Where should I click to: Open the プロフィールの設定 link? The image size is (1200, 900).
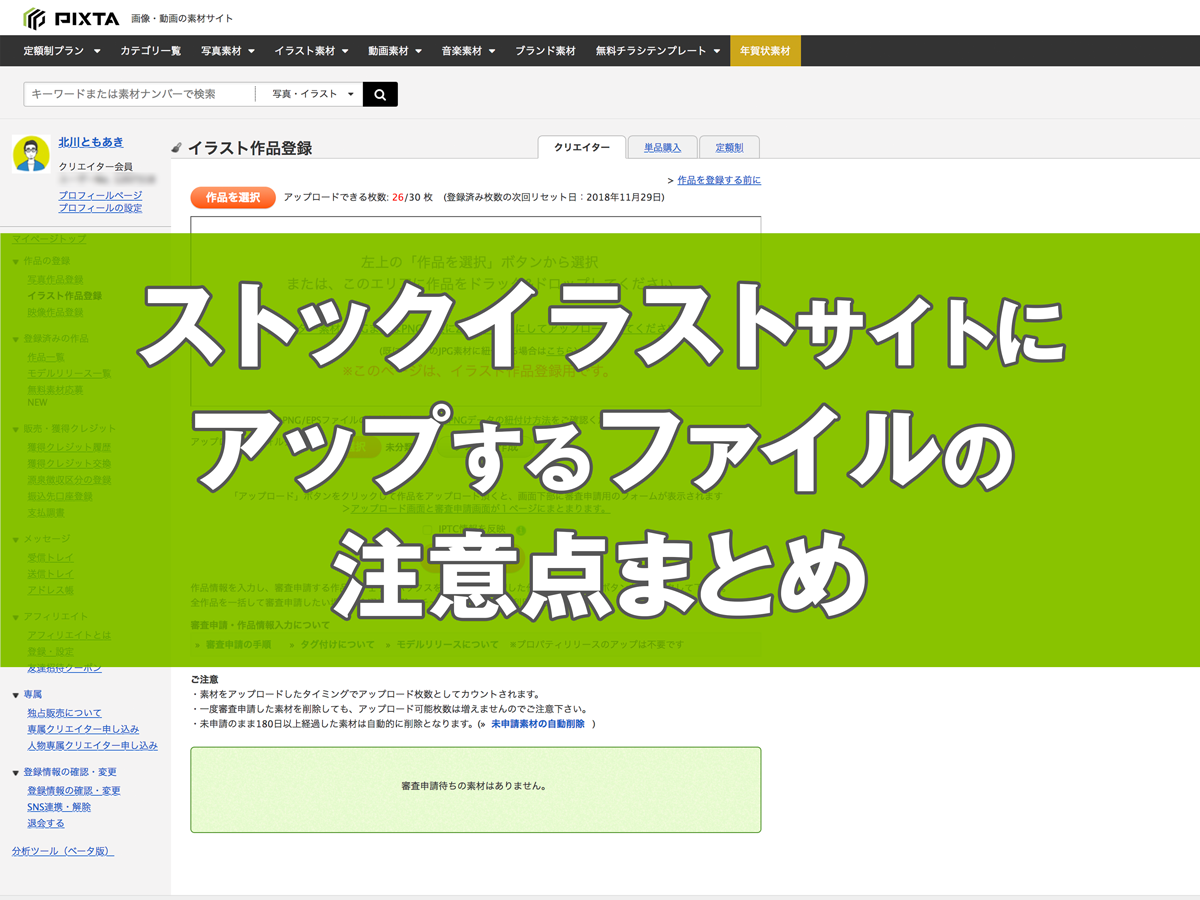coord(100,208)
